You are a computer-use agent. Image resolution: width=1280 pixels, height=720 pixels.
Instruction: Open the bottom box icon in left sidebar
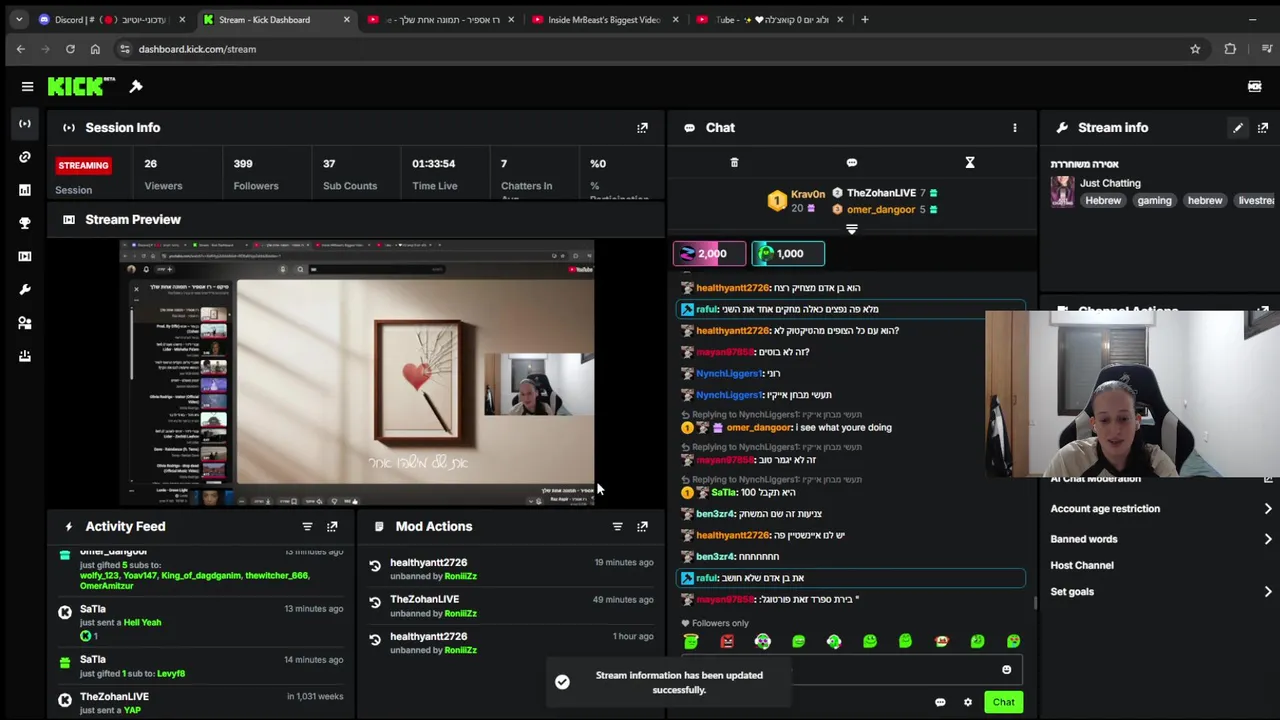tap(25, 355)
